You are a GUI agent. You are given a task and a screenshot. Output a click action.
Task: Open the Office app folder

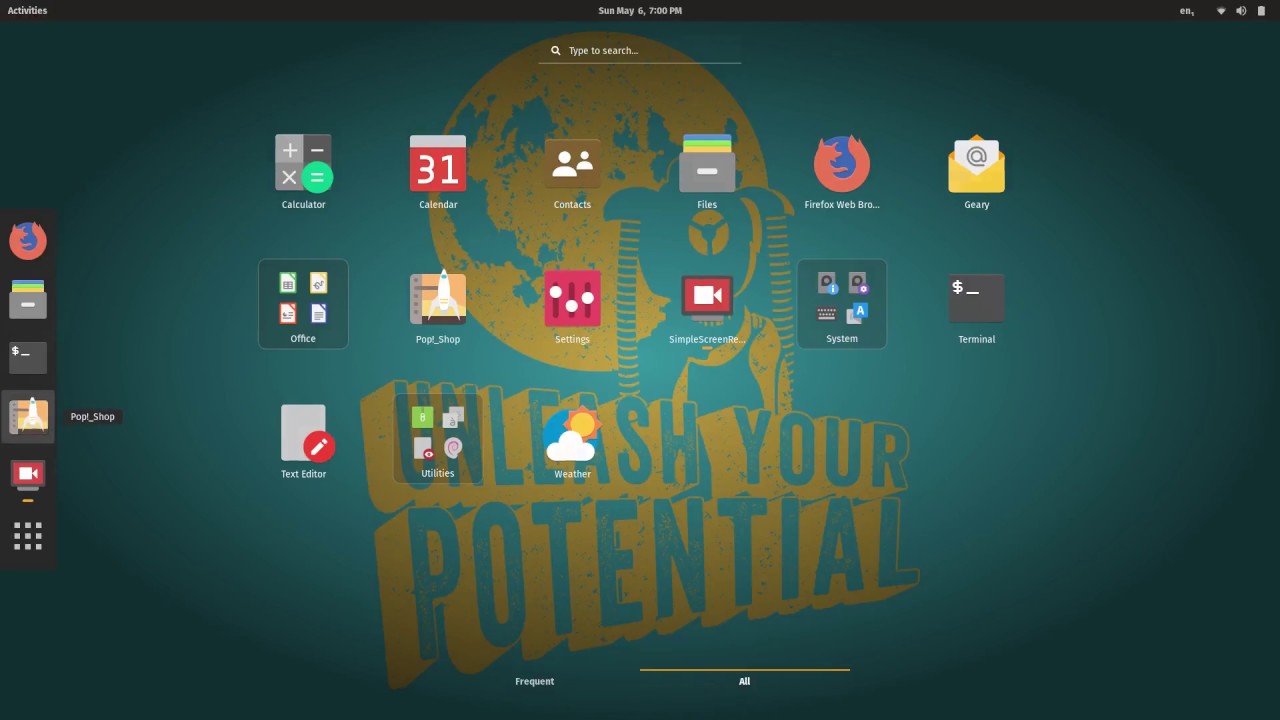(x=303, y=304)
